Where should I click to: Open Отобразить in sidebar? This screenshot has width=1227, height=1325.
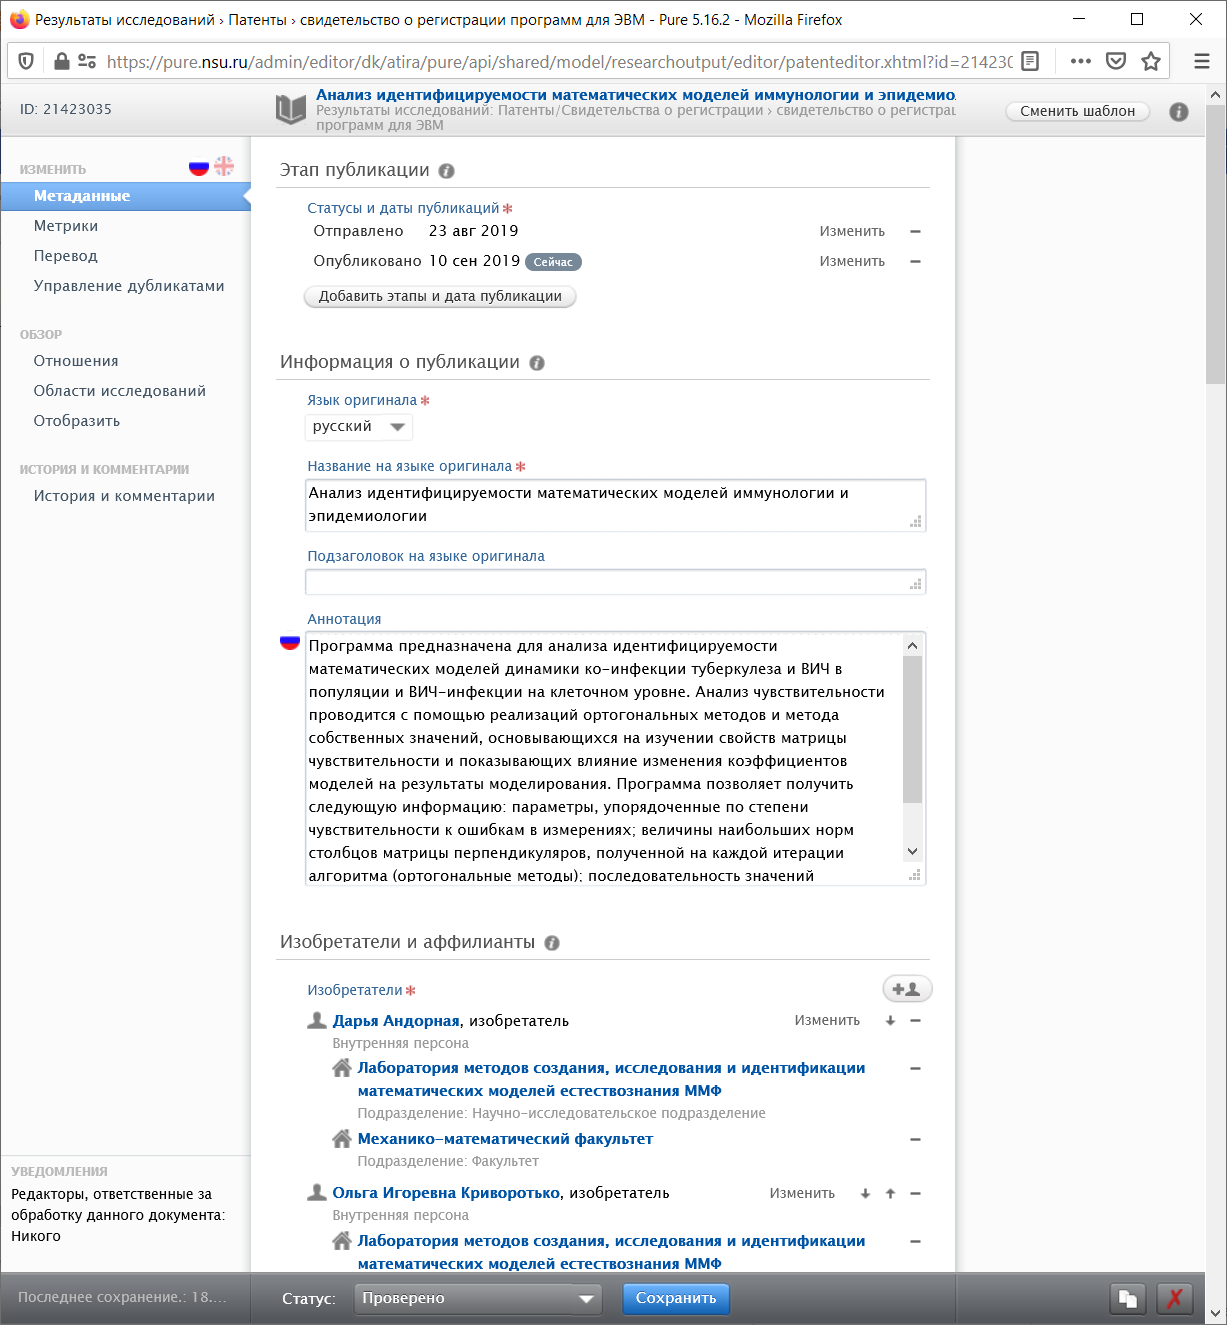[77, 421]
